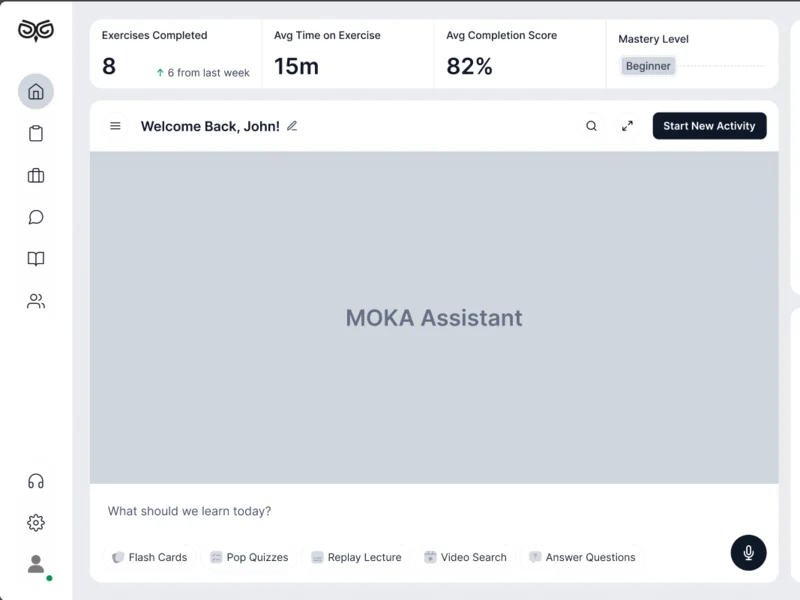Viewport: 800px width, 600px height.
Task: Click the Beginner mastery level badge
Action: pyautogui.click(x=648, y=66)
